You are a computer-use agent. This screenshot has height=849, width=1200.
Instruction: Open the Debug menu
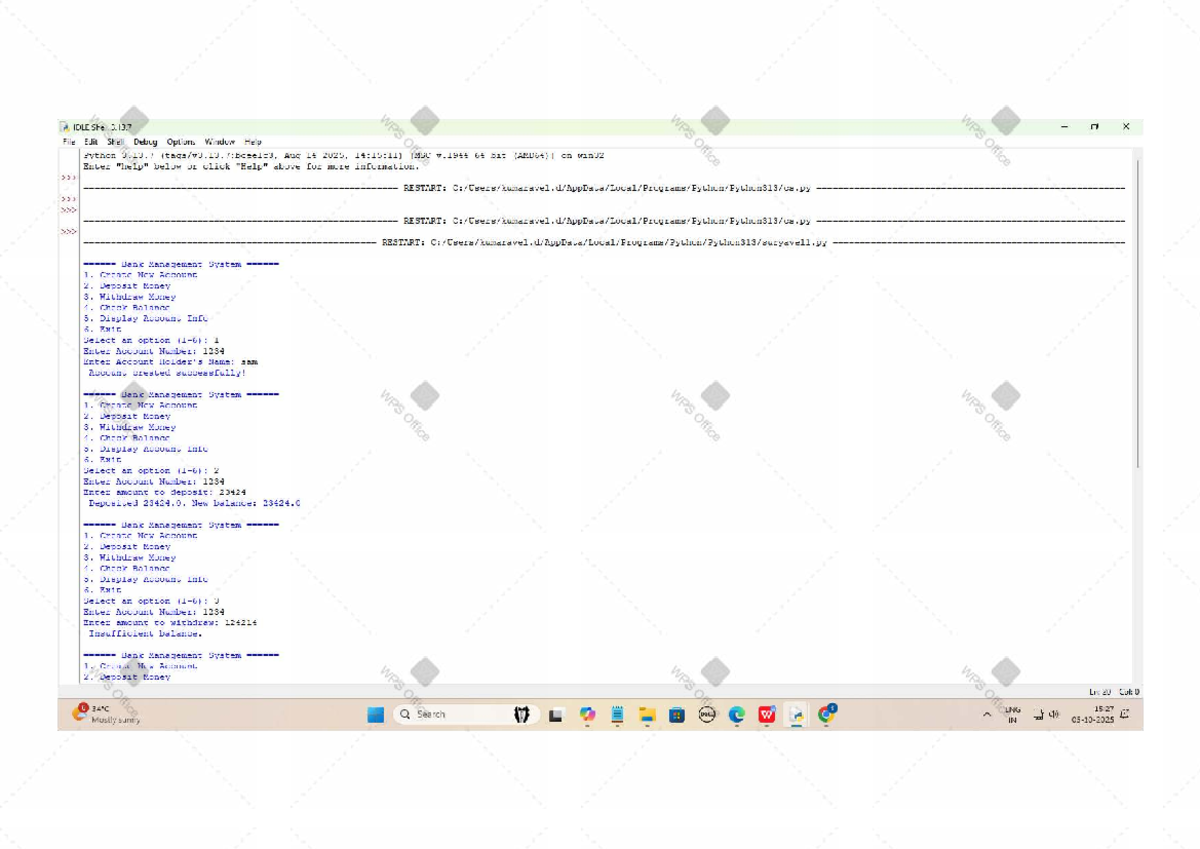click(x=145, y=142)
